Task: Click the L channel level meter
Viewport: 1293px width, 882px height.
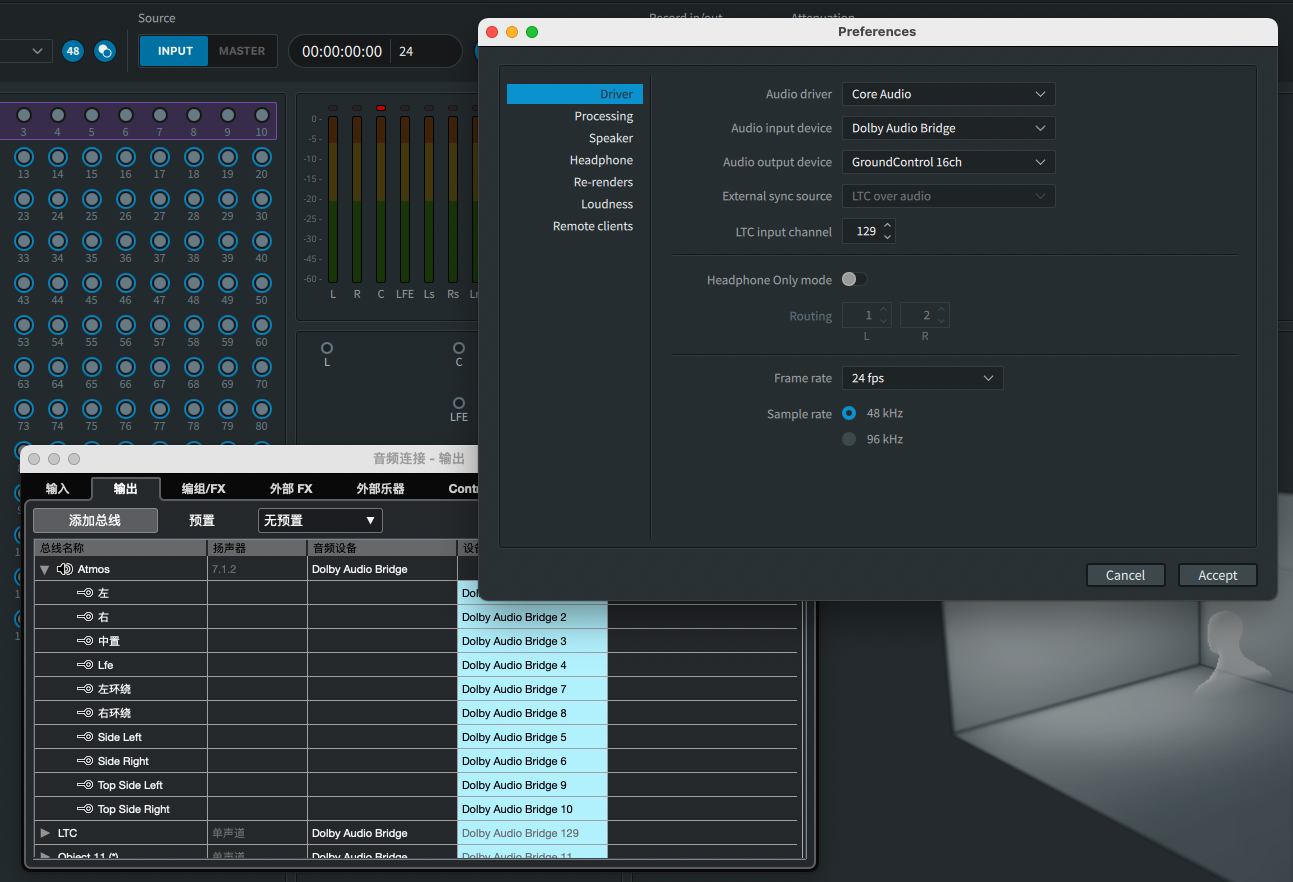Action: (333, 200)
